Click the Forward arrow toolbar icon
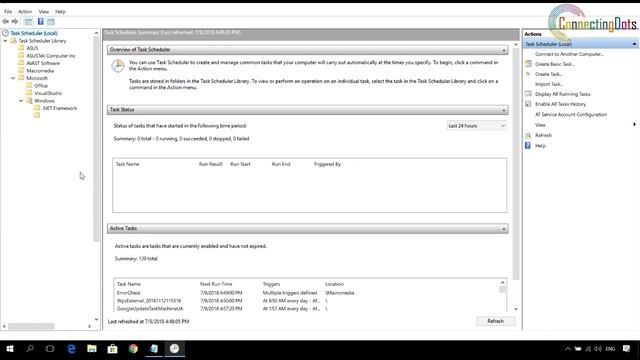The height and width of the screenshot is (360, 640). click(15, 21)
